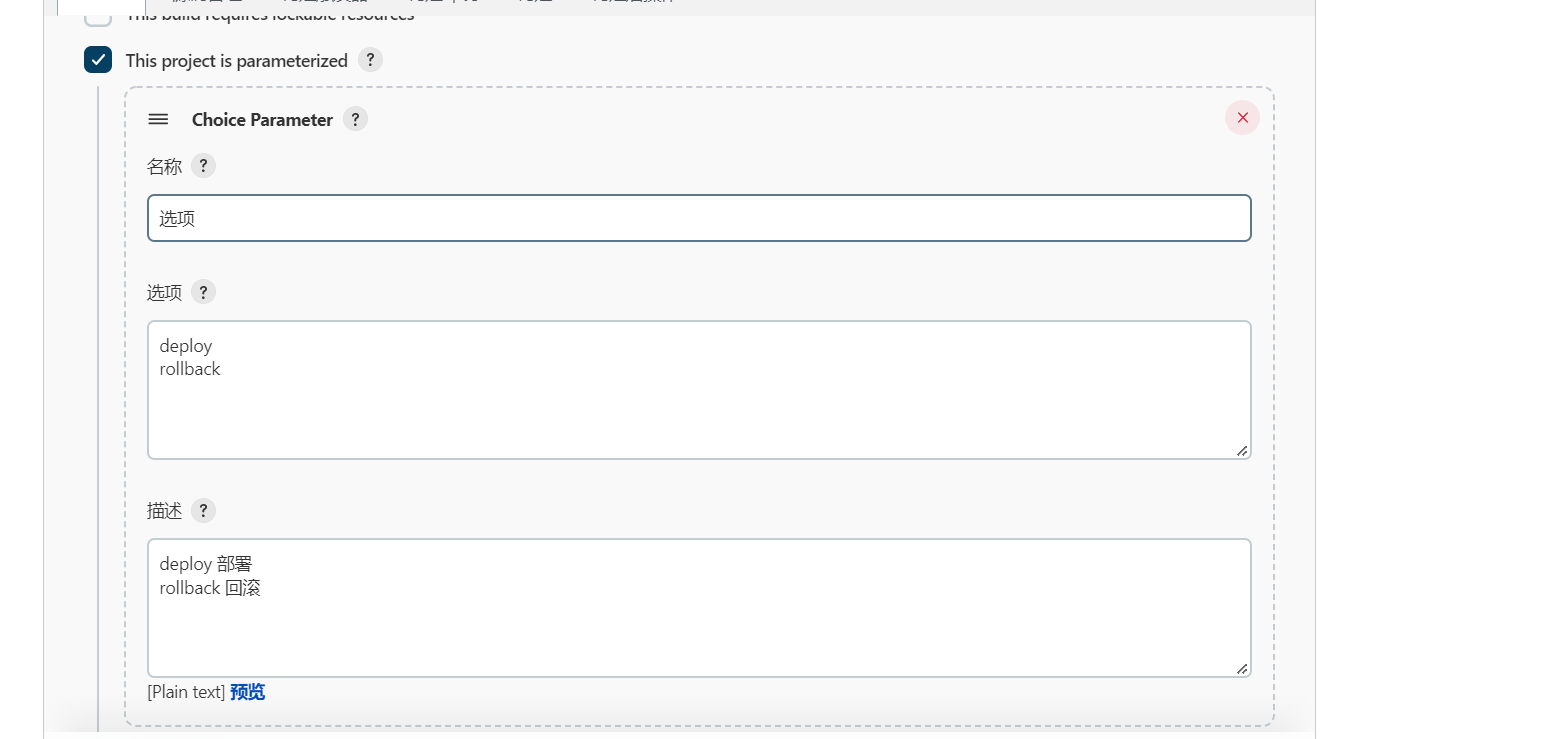Click the rollback line in the choices box
Viewport: 1545px width, 739px height.
coord(190,368)
